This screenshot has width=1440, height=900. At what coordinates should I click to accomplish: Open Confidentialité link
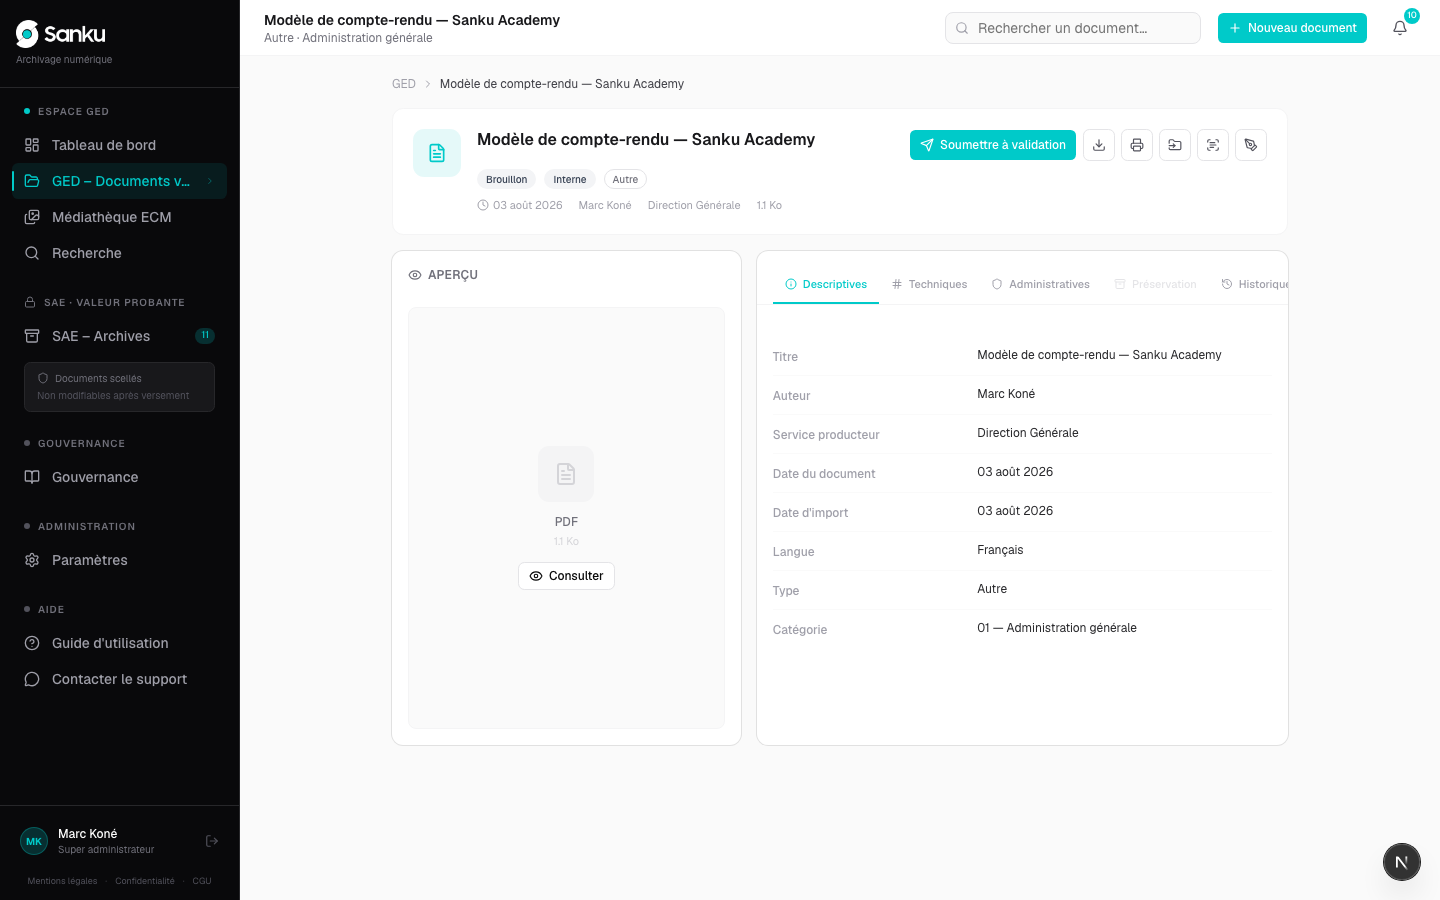pos(145,881)
